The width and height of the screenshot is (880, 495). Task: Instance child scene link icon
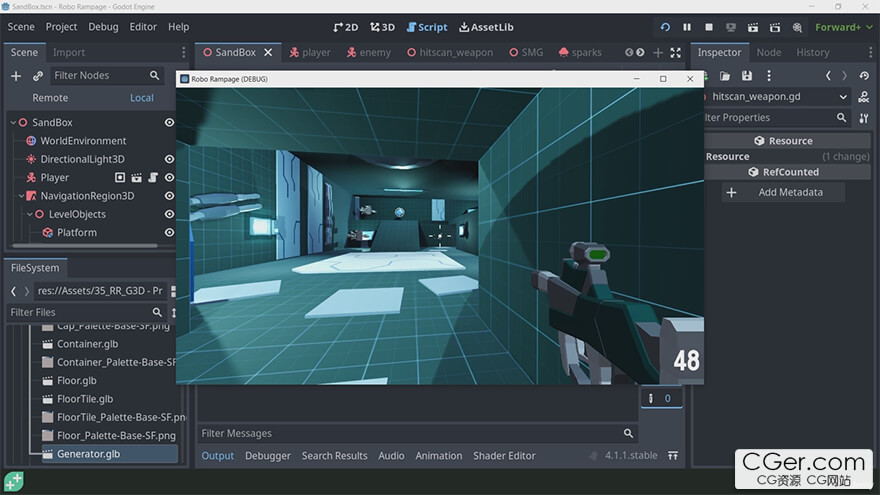(x=38, y=76)
